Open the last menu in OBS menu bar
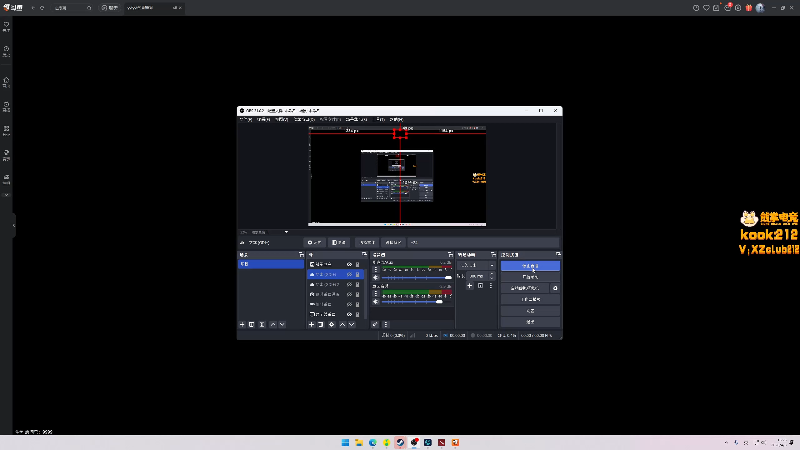The image size is (800, 450). (396, 119)
